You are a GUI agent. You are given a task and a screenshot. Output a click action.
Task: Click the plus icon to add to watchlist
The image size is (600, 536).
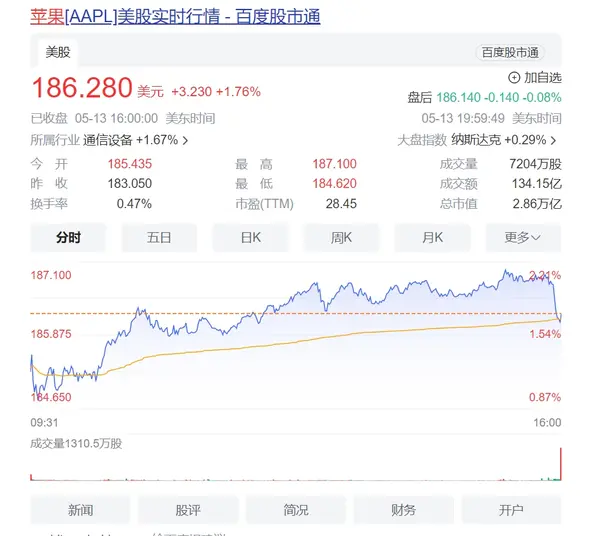(x=514, y=77)
